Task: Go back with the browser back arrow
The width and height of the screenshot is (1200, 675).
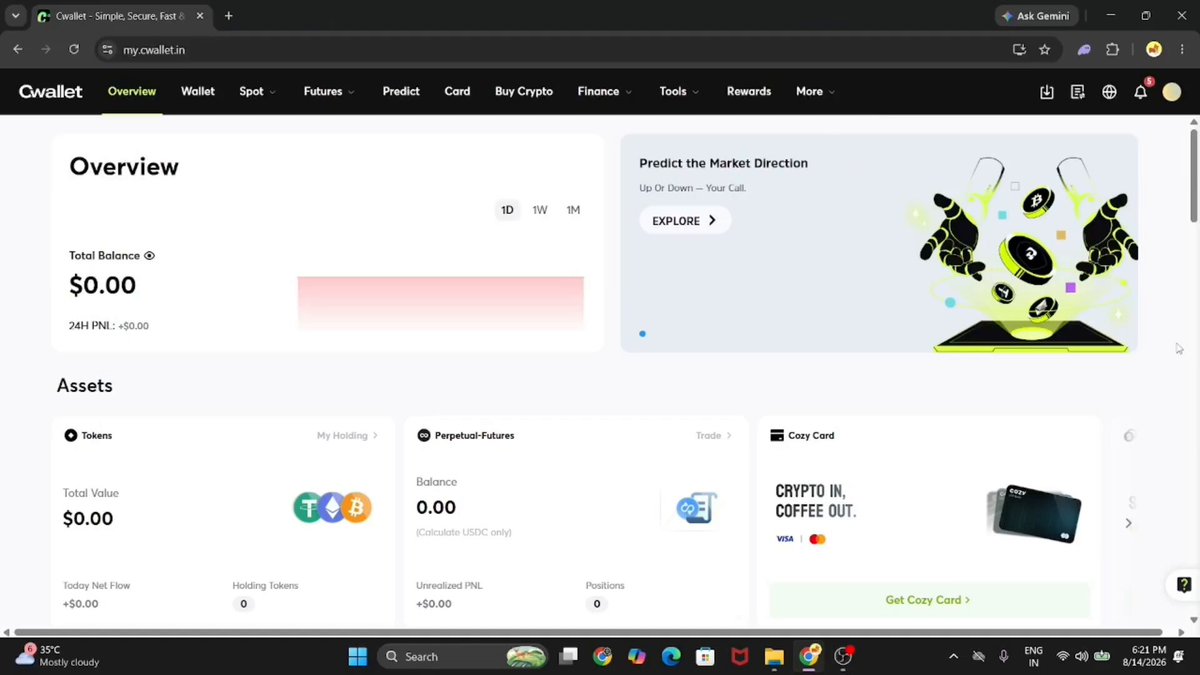Action: 18,49
